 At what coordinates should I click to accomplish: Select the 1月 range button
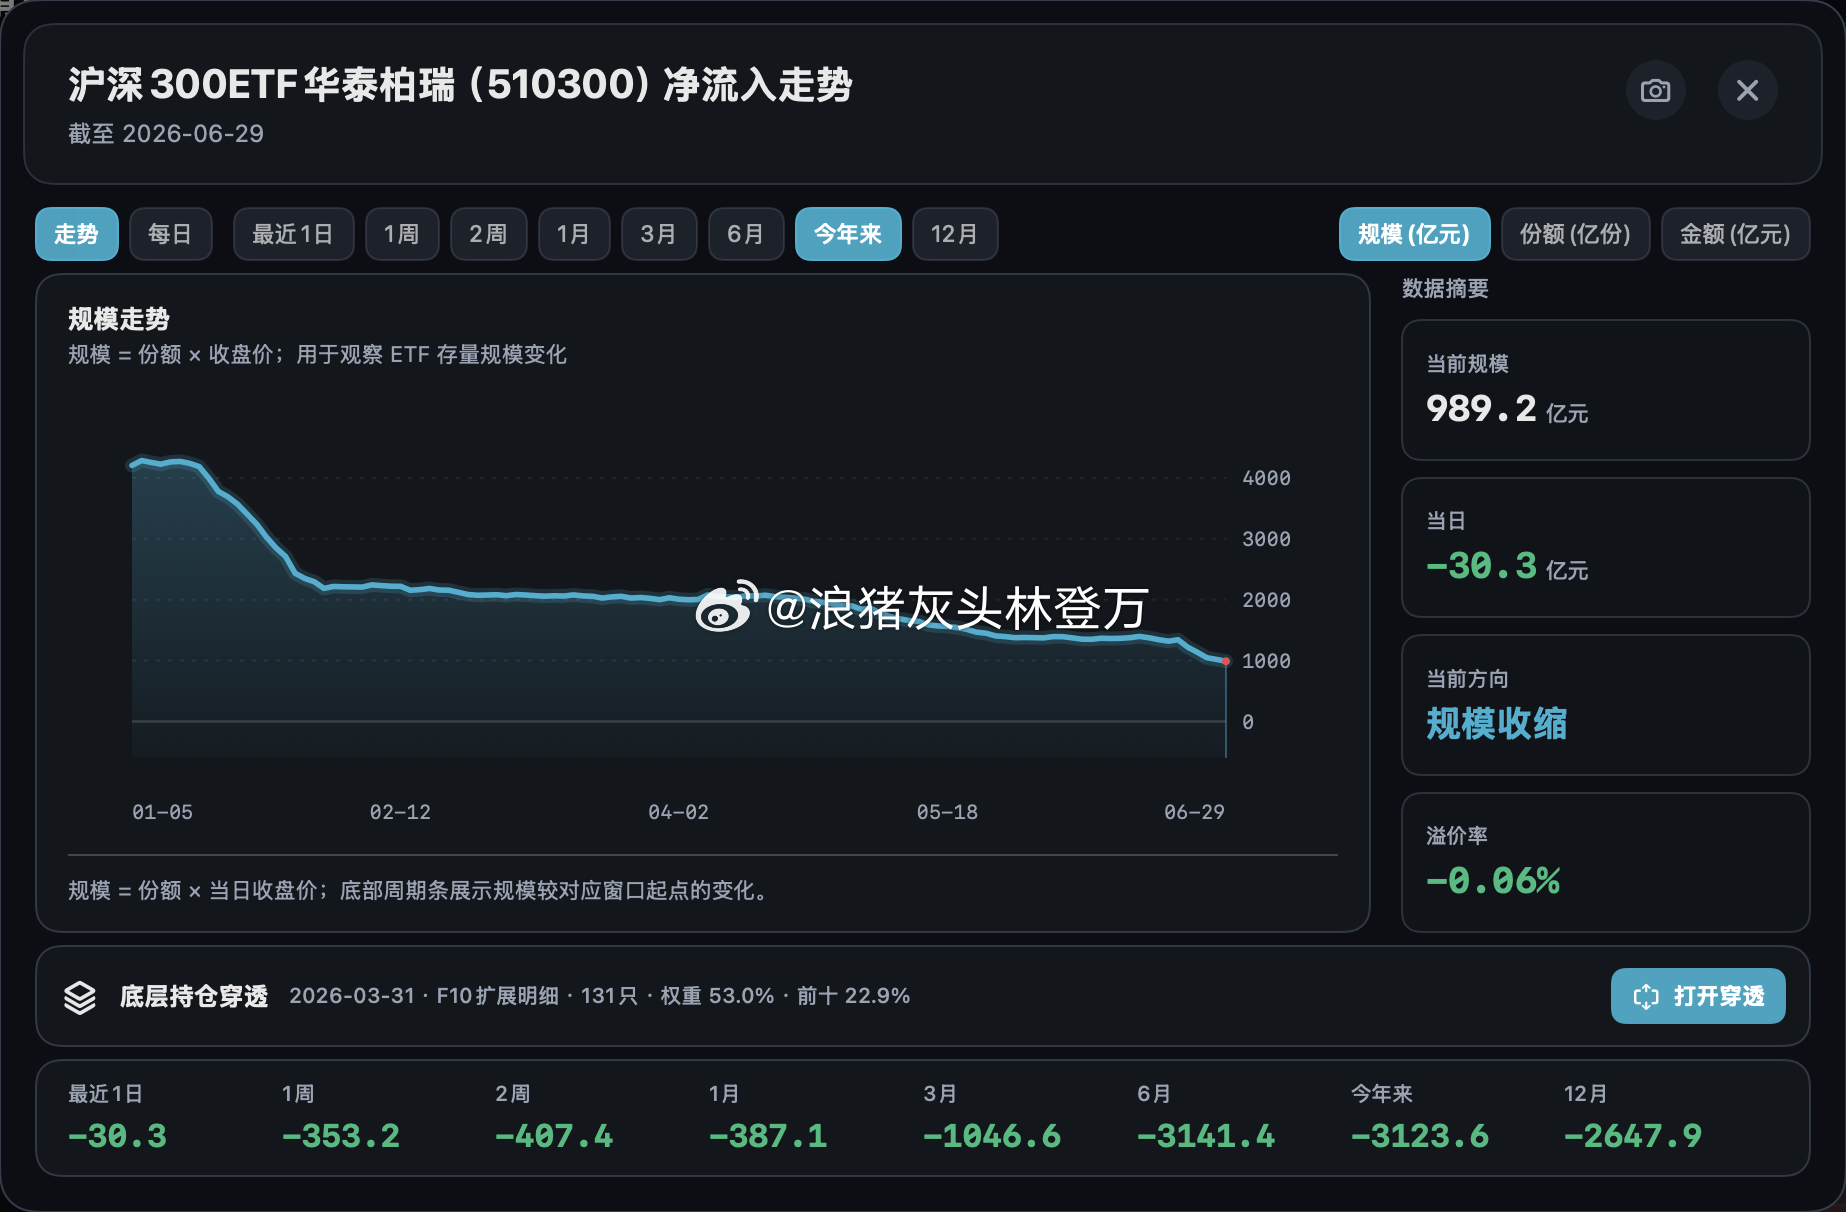574,234
